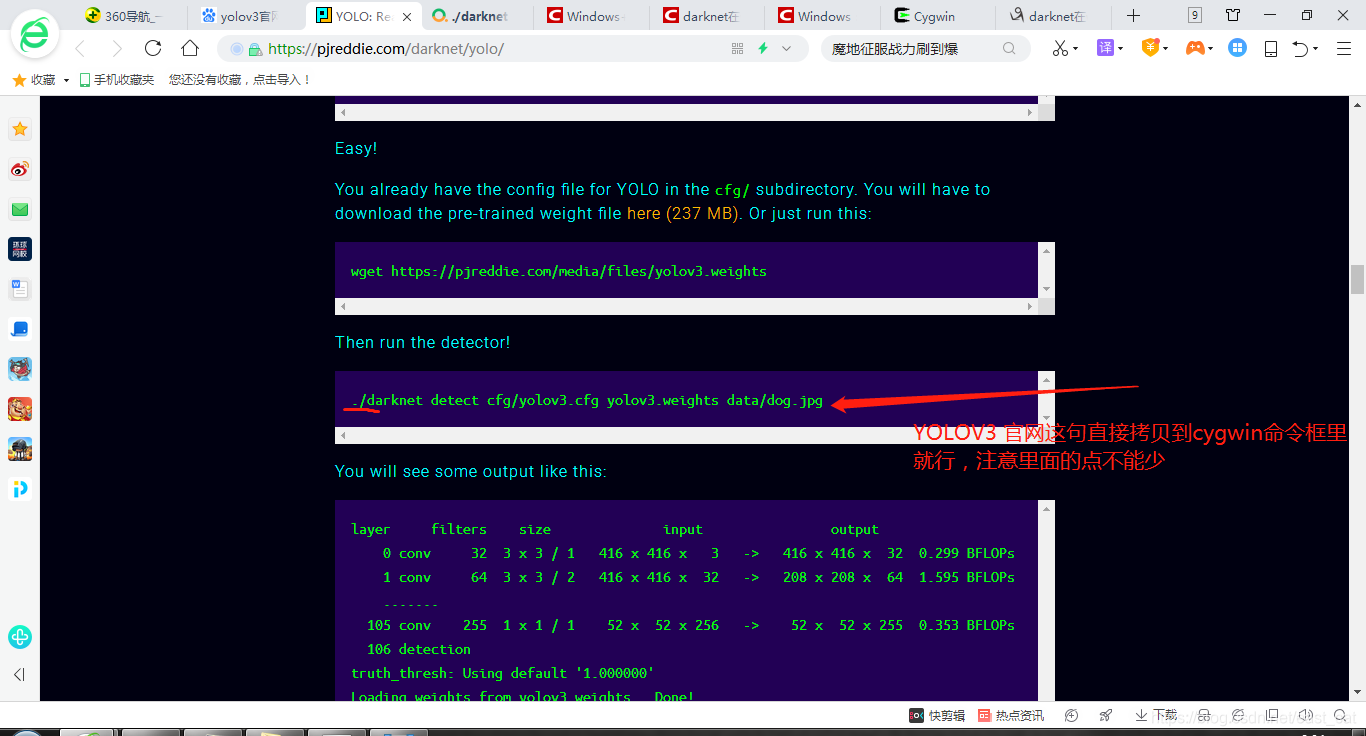Click the skin shirt icon
The image size is (1366, 736).
point(1233,15)
